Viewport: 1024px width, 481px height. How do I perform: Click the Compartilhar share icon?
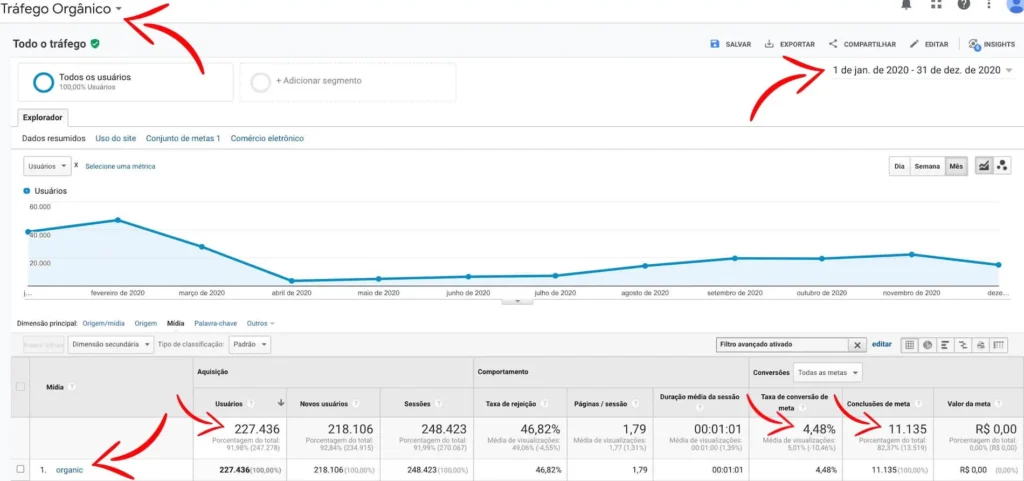pos(833,44)
